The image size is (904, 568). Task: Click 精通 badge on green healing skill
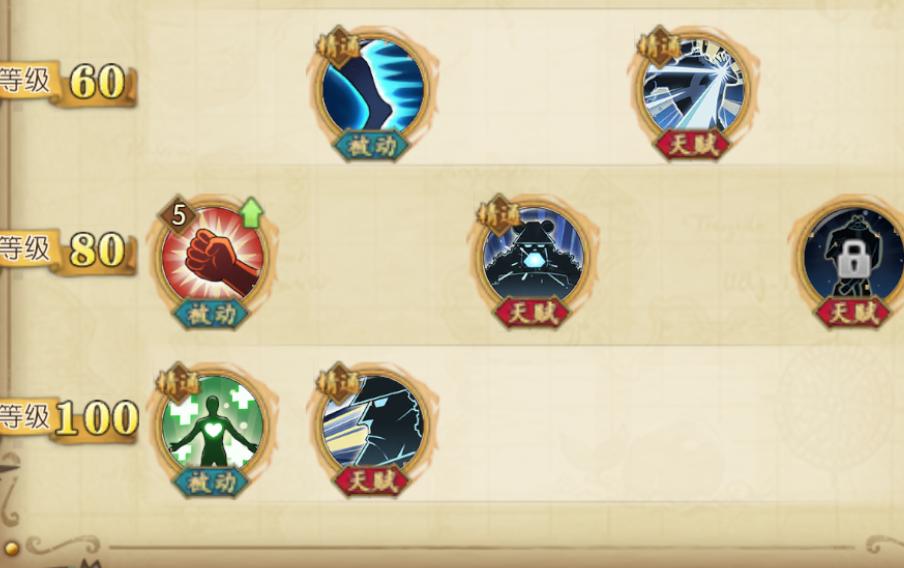pyautogui.click(x=178, y=383)
